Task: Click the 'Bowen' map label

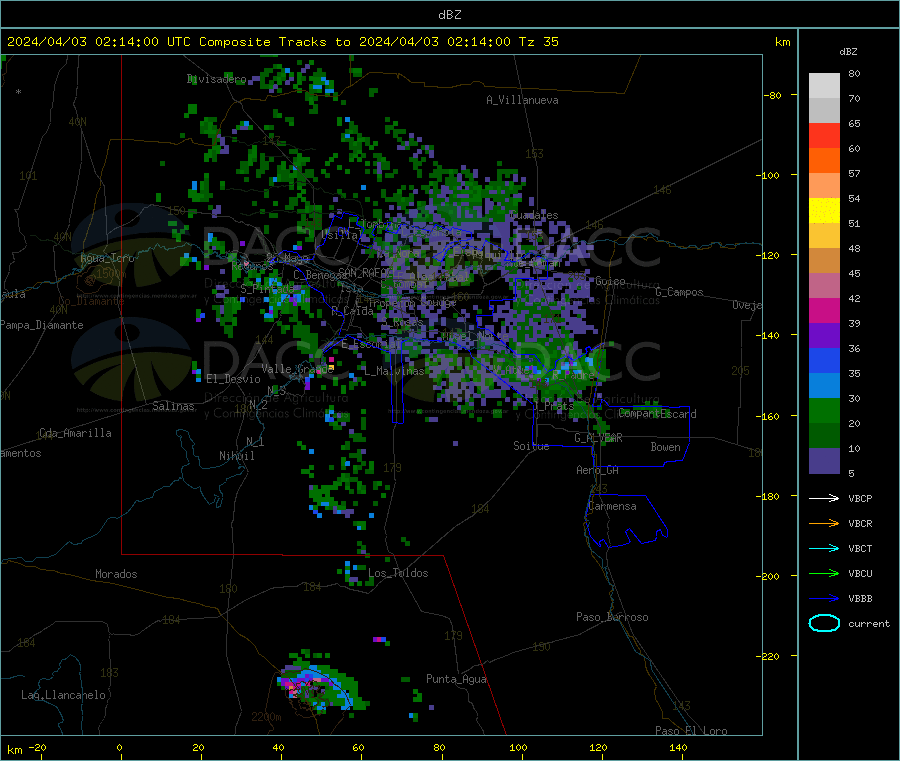Action: click(665, 446)
